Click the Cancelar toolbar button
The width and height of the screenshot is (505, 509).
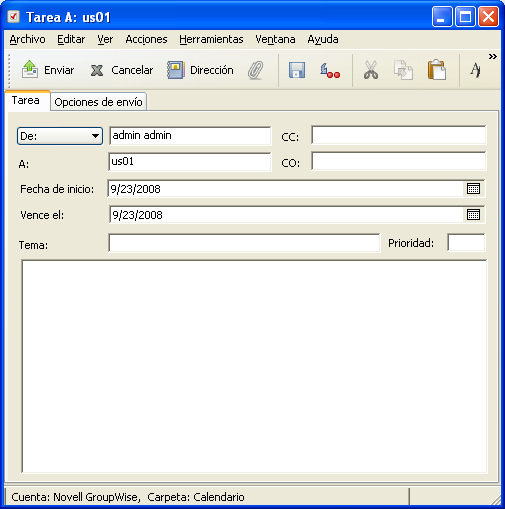(x=122, y=70)
